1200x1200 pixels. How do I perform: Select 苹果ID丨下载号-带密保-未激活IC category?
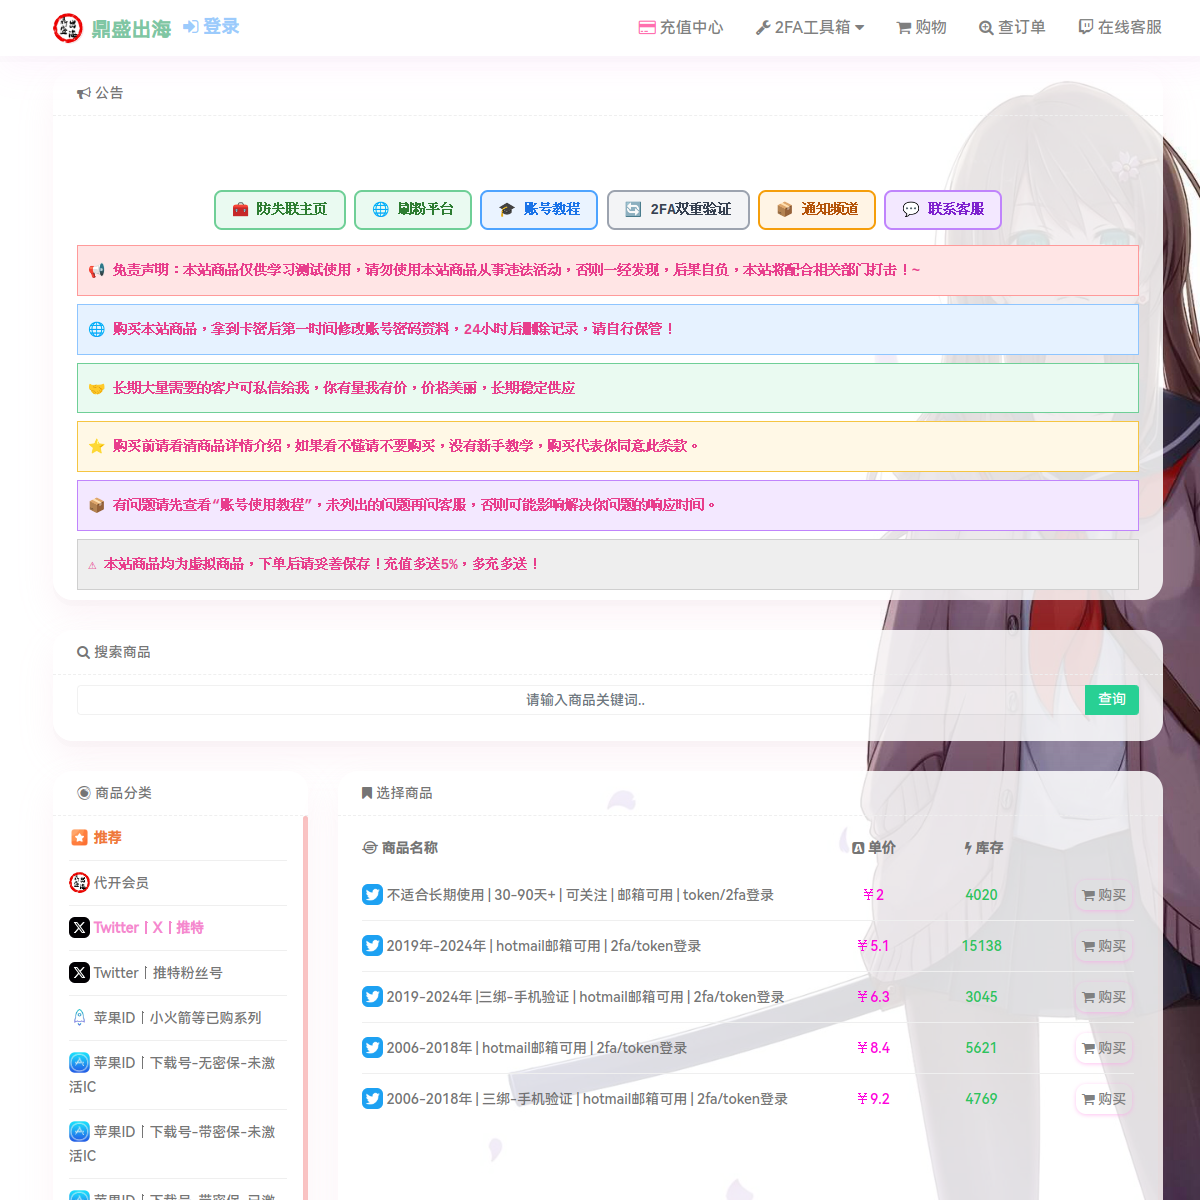(178, 1144)
